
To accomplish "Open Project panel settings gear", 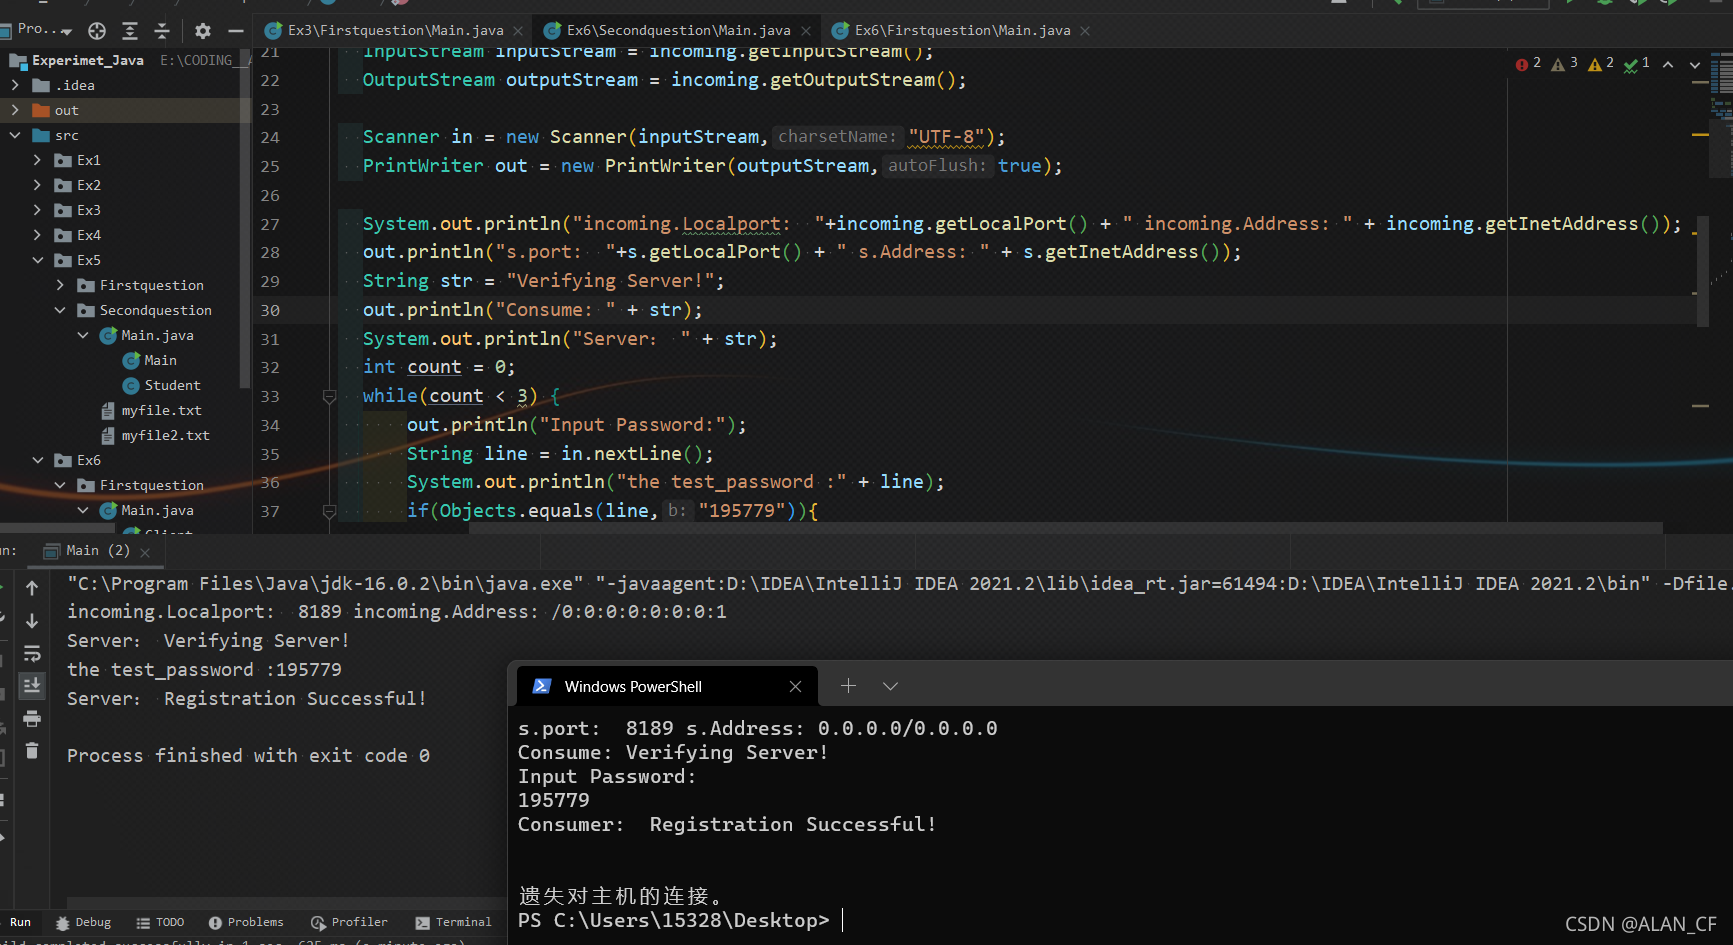I will coord(203,31).
